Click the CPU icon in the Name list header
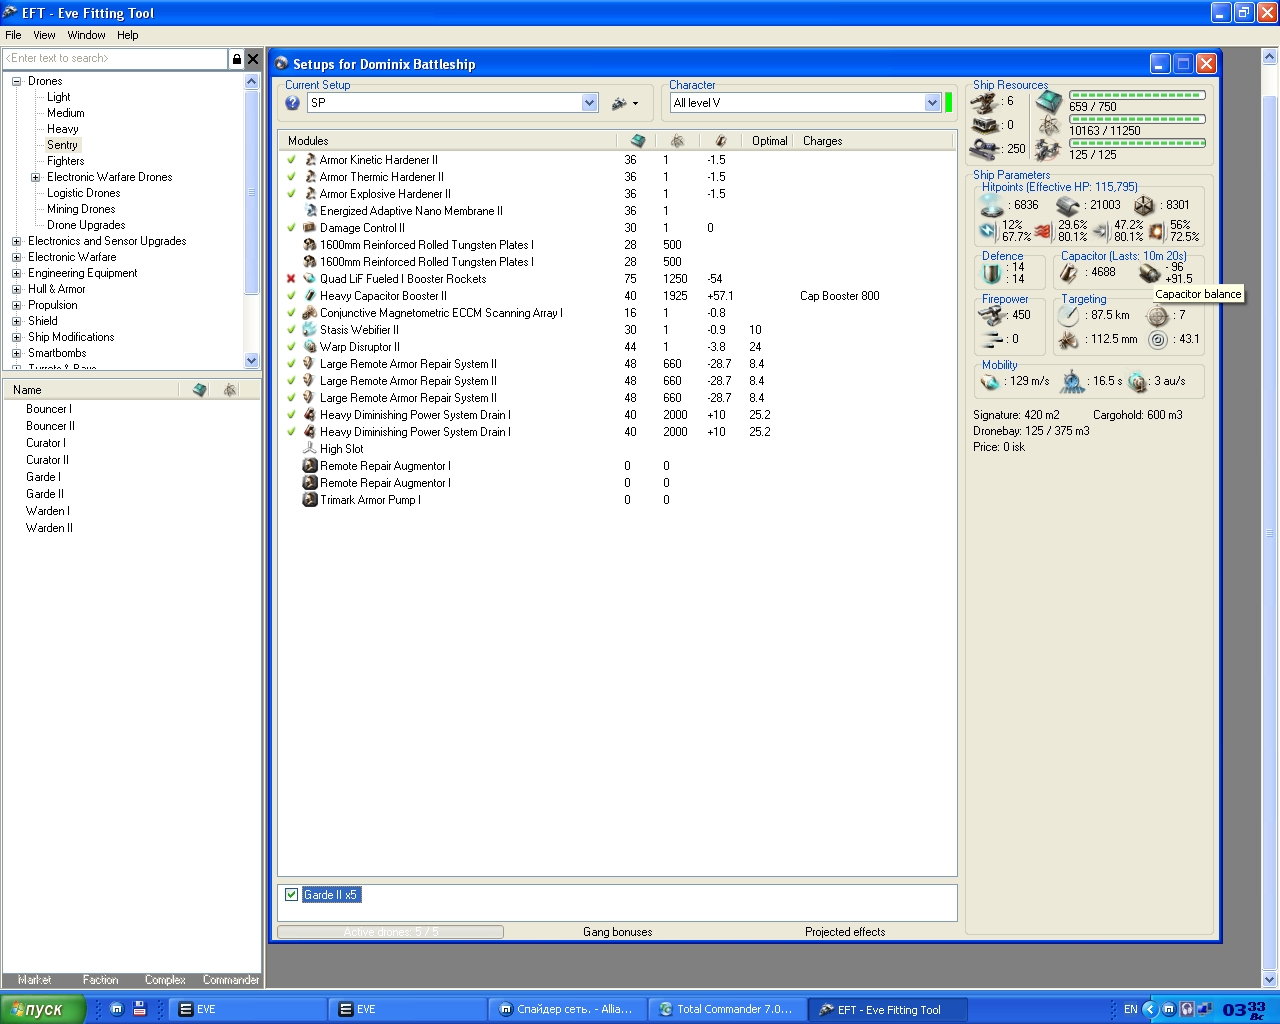Viewport: 1280px width, 1024px height. click(199, 390)
